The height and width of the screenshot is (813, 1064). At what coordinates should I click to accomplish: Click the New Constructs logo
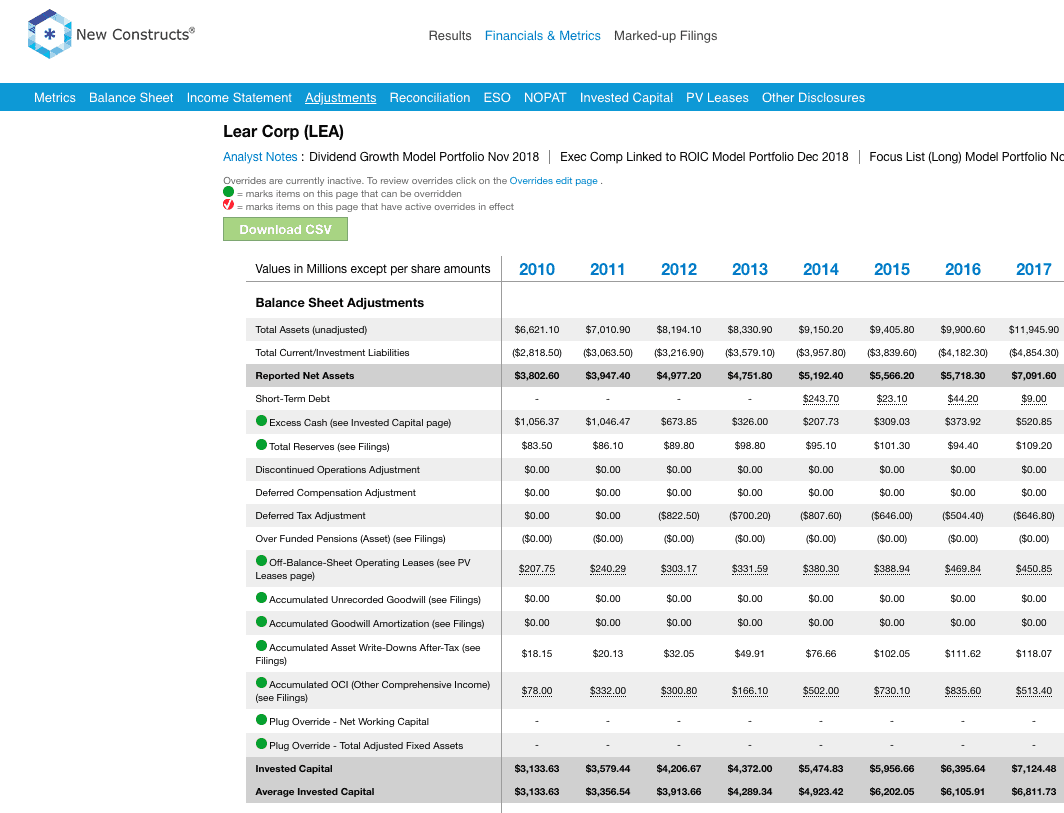pos(111,34)
